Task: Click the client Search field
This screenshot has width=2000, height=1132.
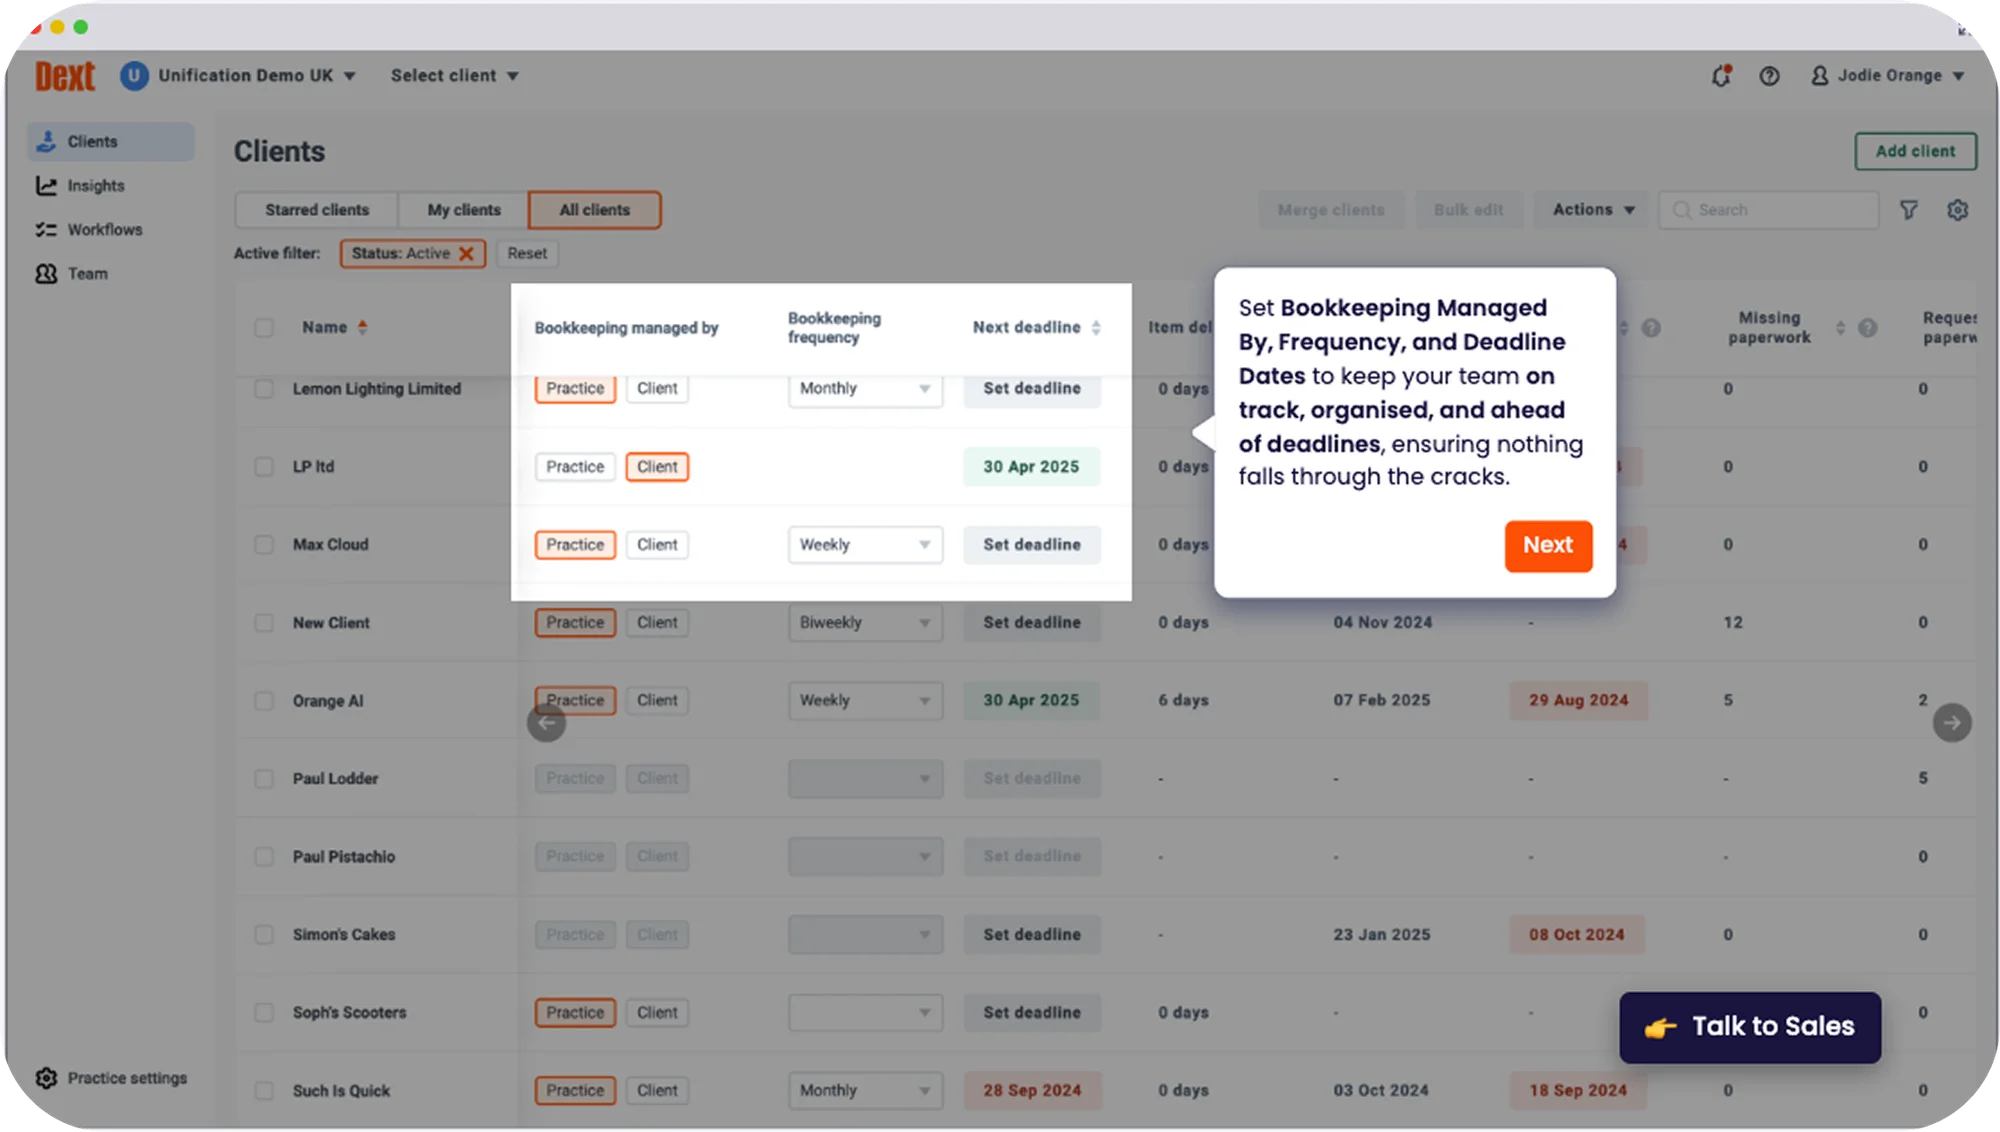Action: 1768,210
